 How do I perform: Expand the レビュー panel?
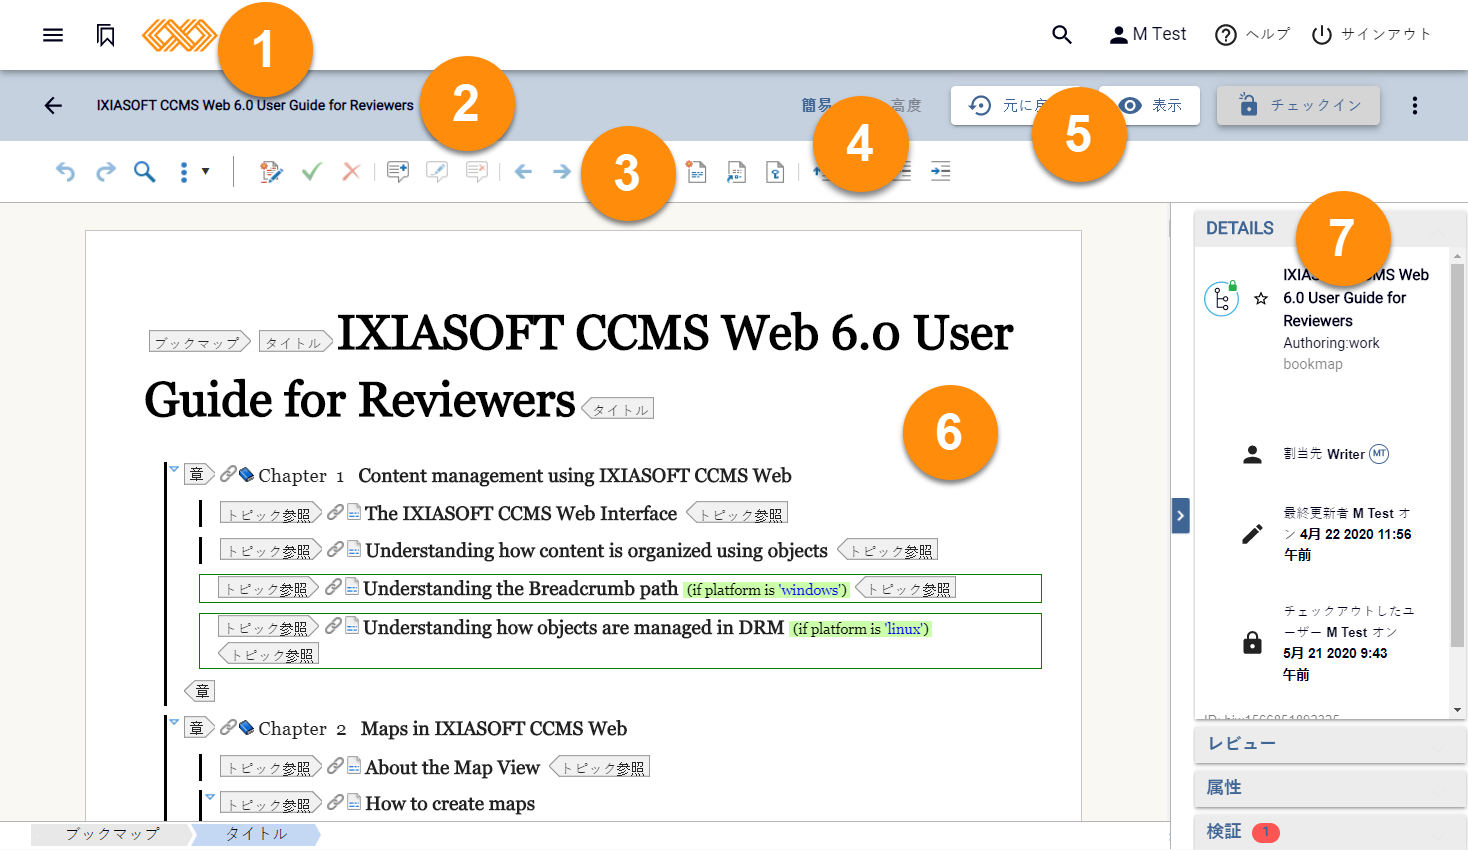(1330, 744)
